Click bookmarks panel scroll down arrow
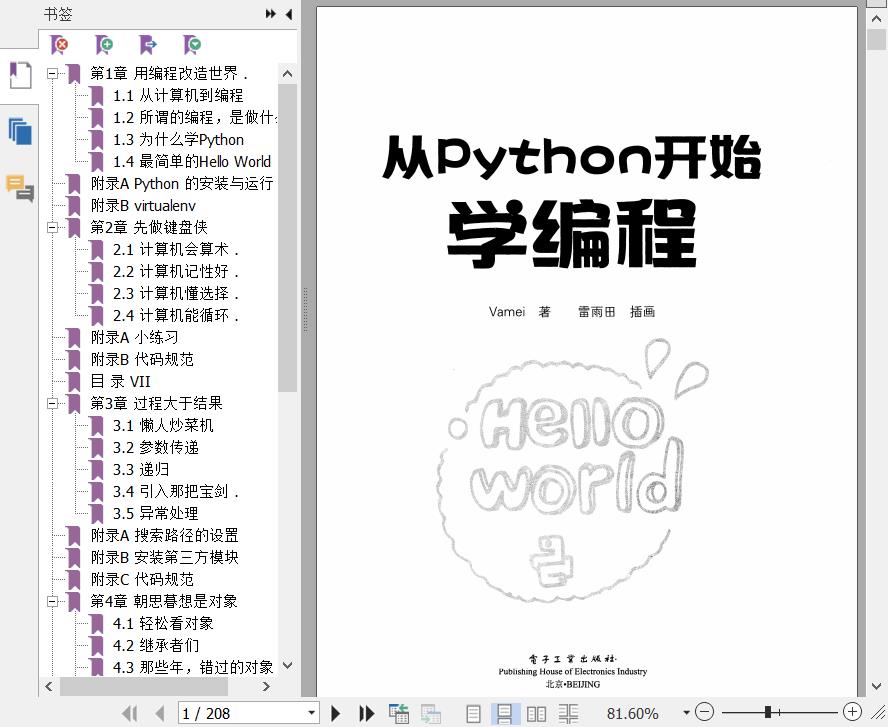Viewport: 888px width, 727px height. click(x=288, y=665)
